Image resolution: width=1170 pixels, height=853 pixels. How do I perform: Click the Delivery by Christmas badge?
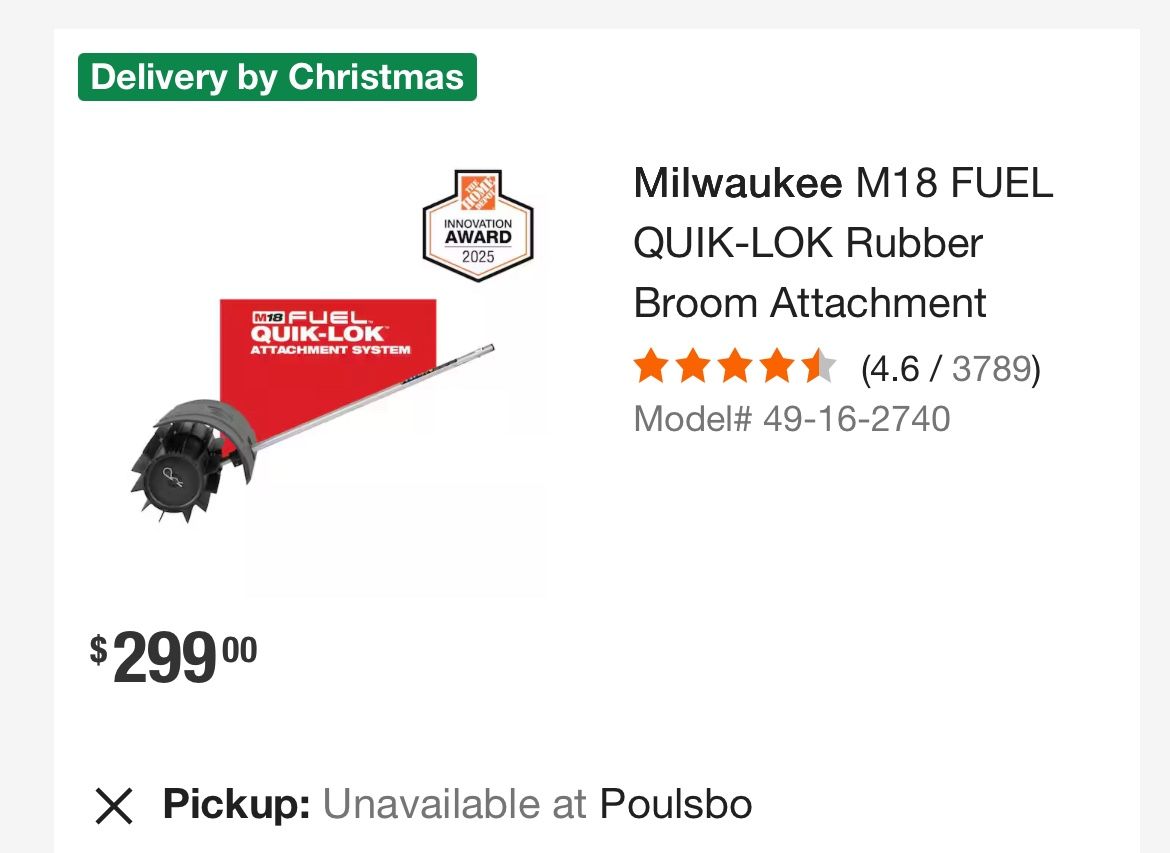pyautogui.click(x=277, y=76)
